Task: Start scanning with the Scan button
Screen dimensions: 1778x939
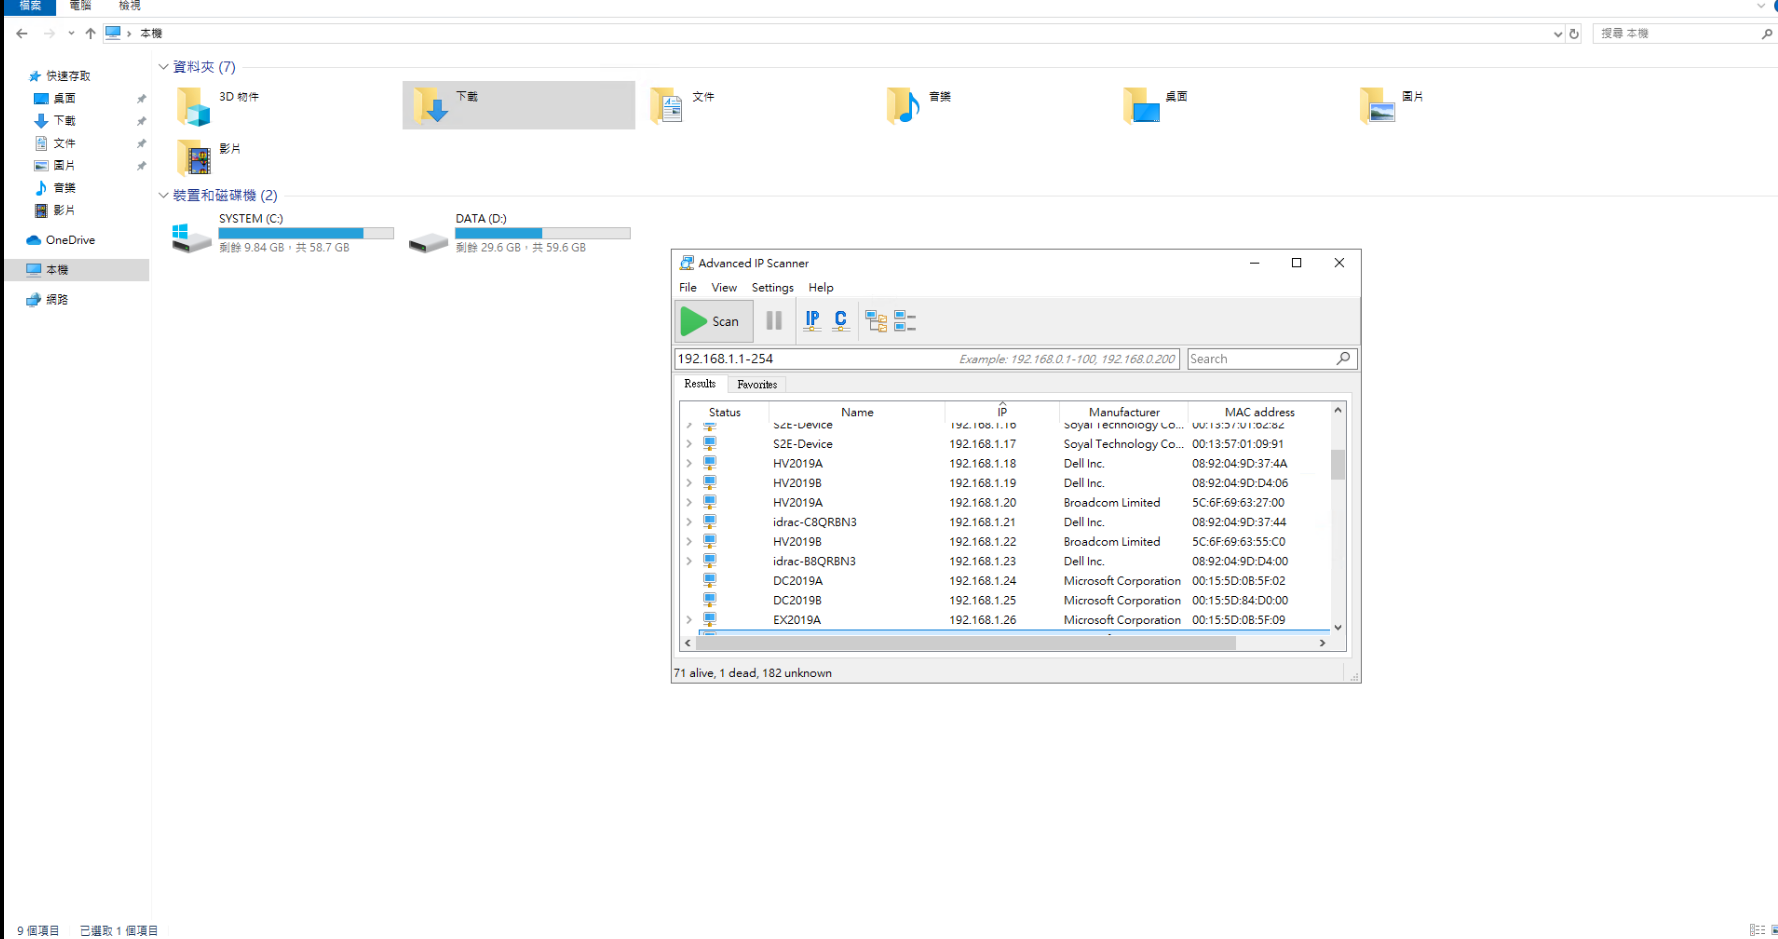Action: point(712,321)
